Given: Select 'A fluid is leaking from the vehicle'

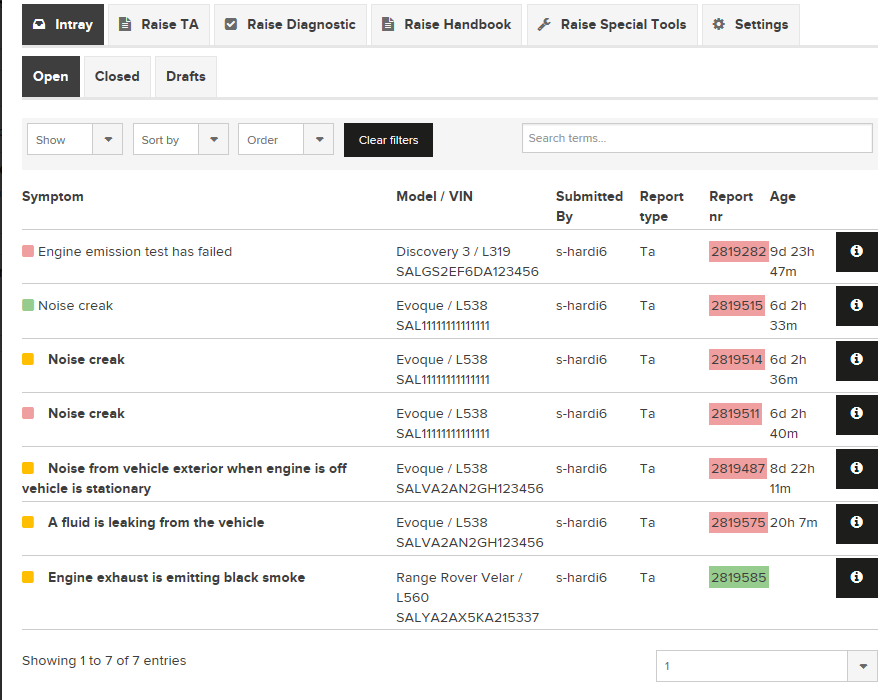Looking at the screenshot, I should pos(156,522).
